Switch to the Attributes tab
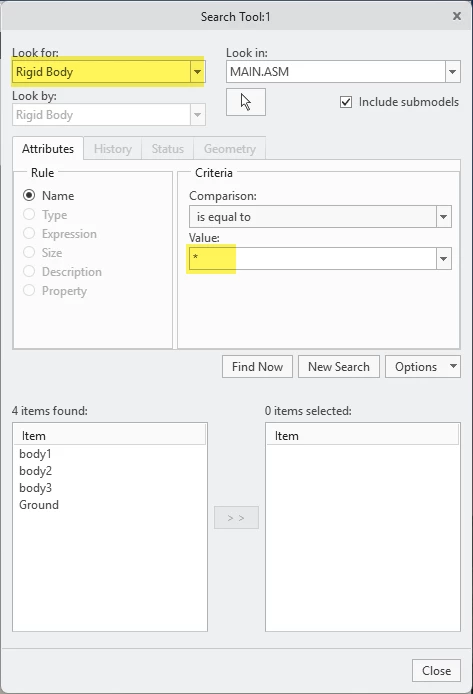 tap(48, 148)
